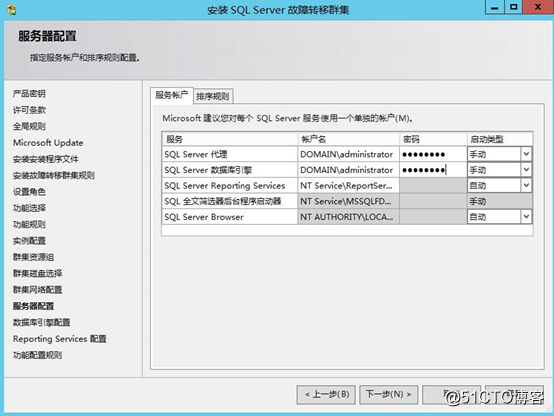Screen dimensions: 554x416
Task: Click the SQL Server Reporting Services label
Action: tap(225, 186)
